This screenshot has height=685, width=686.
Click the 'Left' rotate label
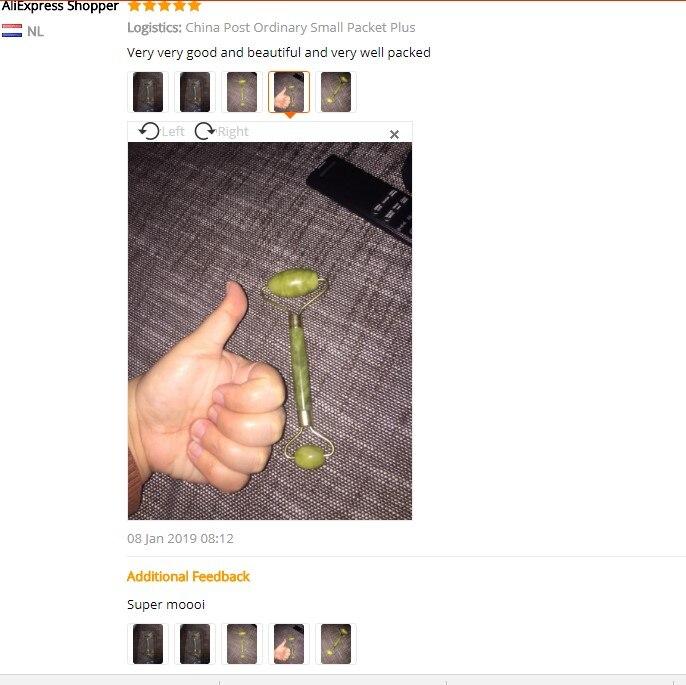click(173, 132)
